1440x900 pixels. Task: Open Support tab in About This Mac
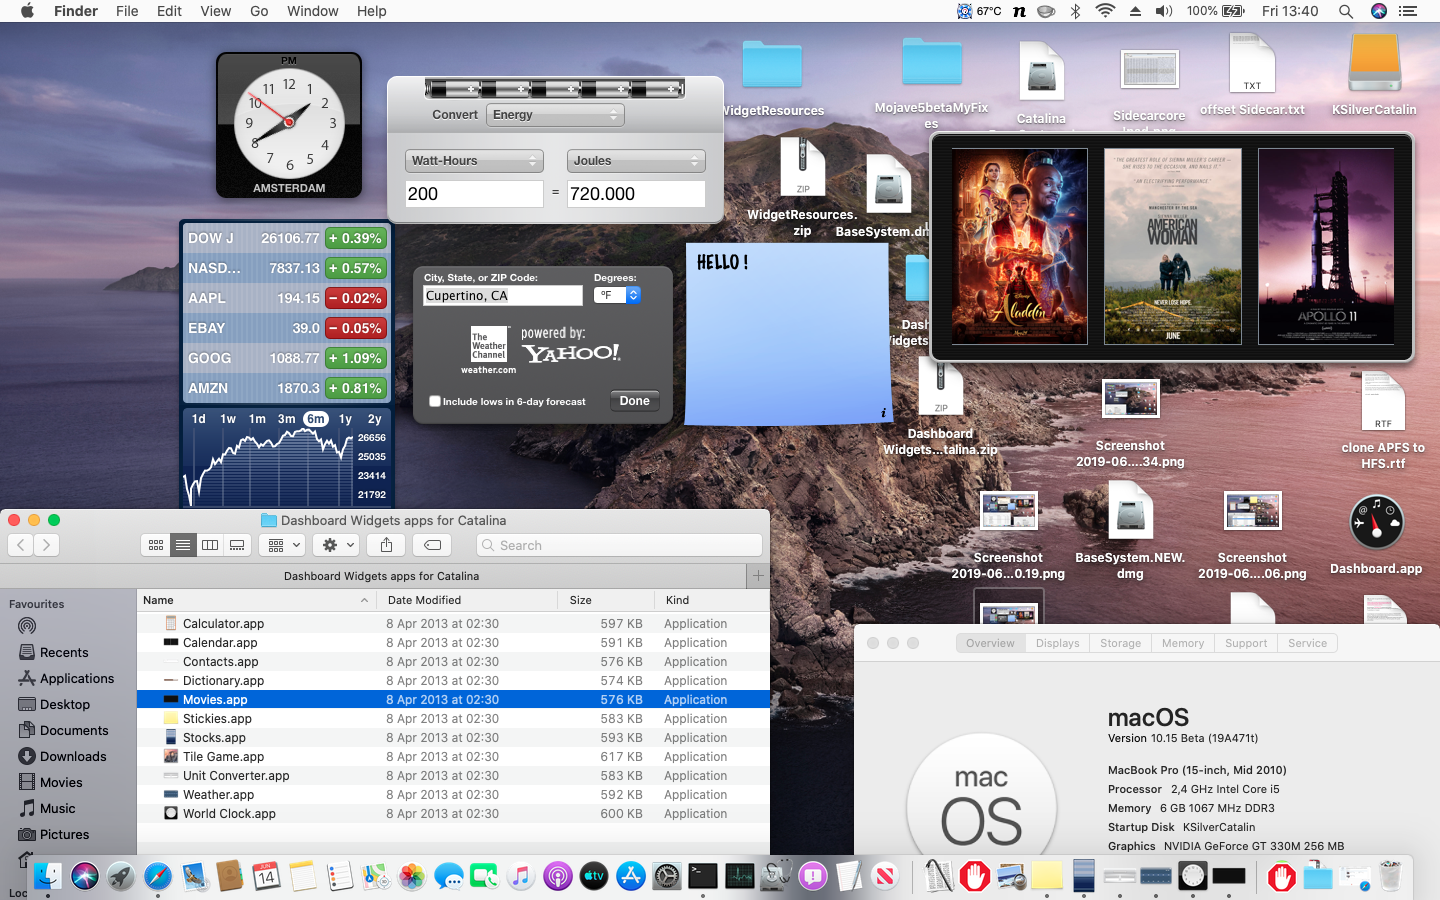1246,643
